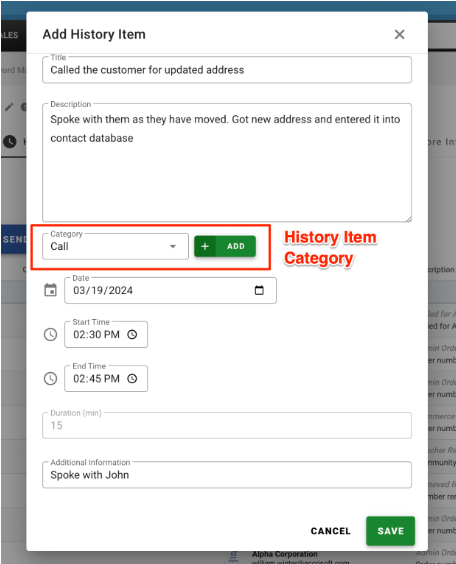Click the plus icon on the Add button
The width and height of the screenshot is (456, 564).
205,246
